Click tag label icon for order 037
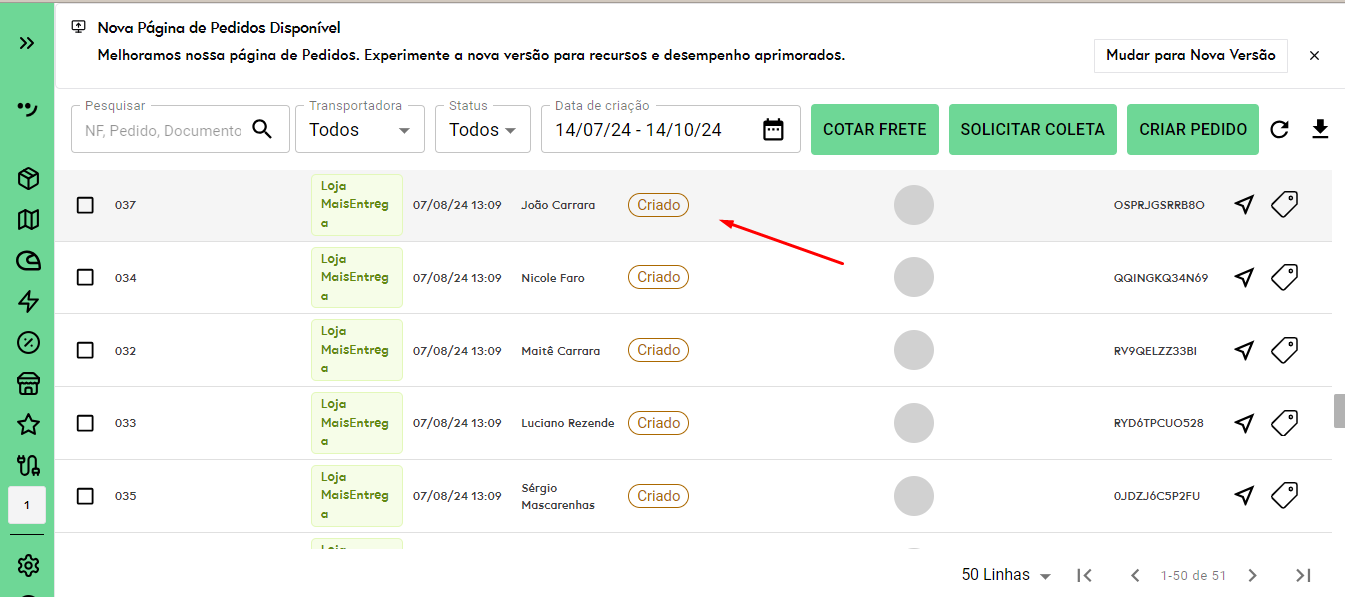Image resolution: width=1345 pixels, height=597 pixels. click(x=1285, y=205)
